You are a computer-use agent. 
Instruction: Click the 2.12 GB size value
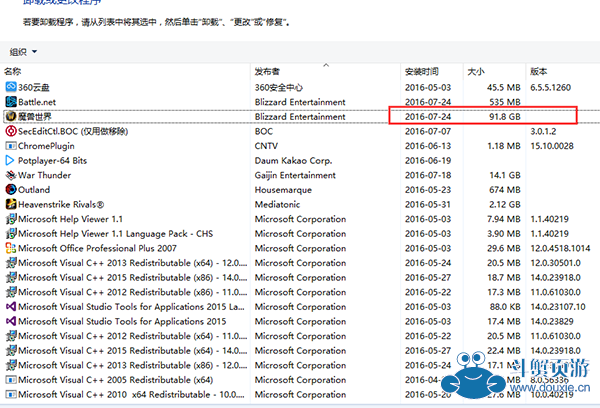click(x=505, y=204)
